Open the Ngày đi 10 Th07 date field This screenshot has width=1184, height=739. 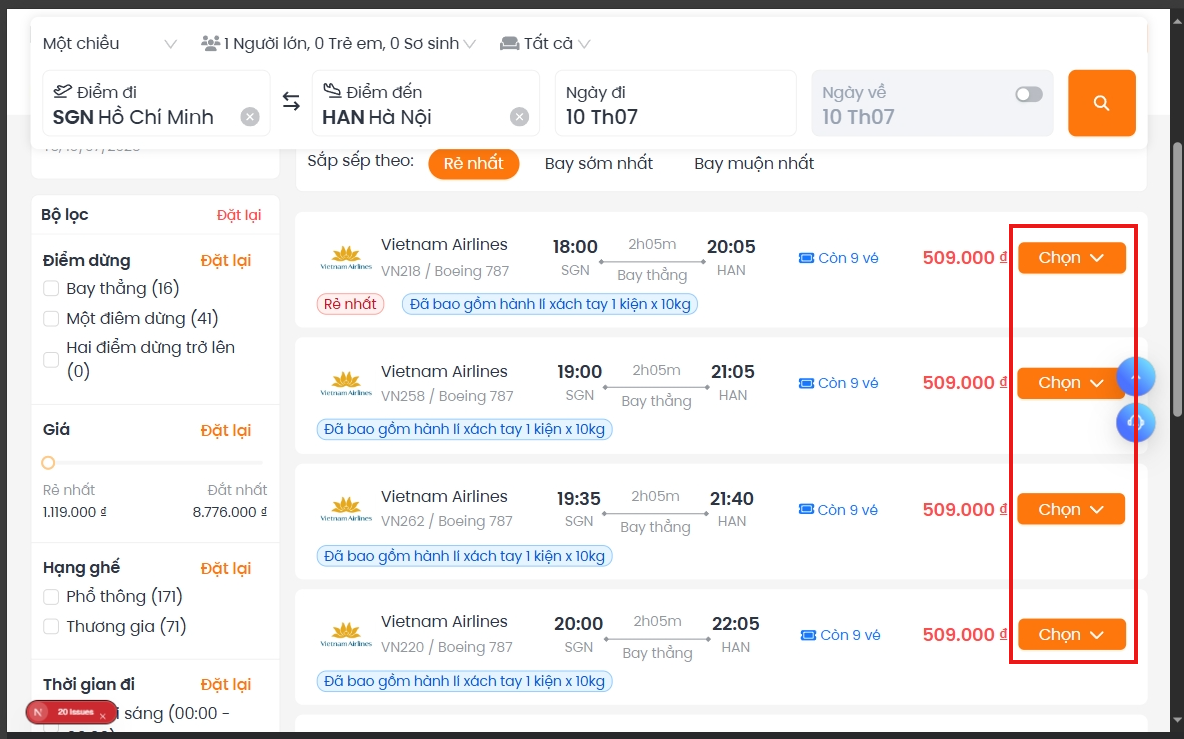676,103
